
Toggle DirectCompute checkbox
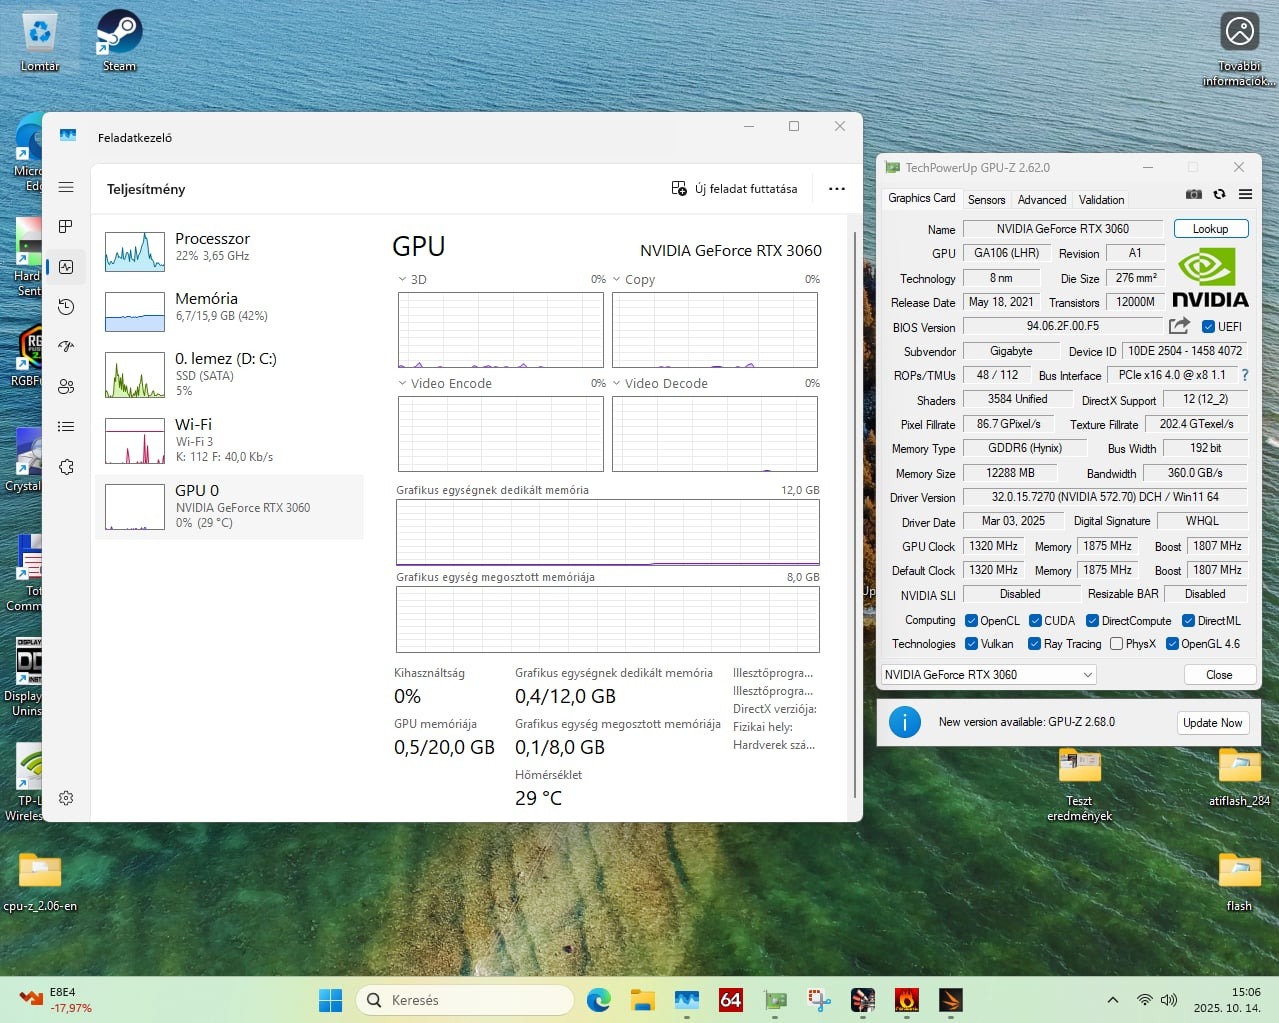[1092, 621]
